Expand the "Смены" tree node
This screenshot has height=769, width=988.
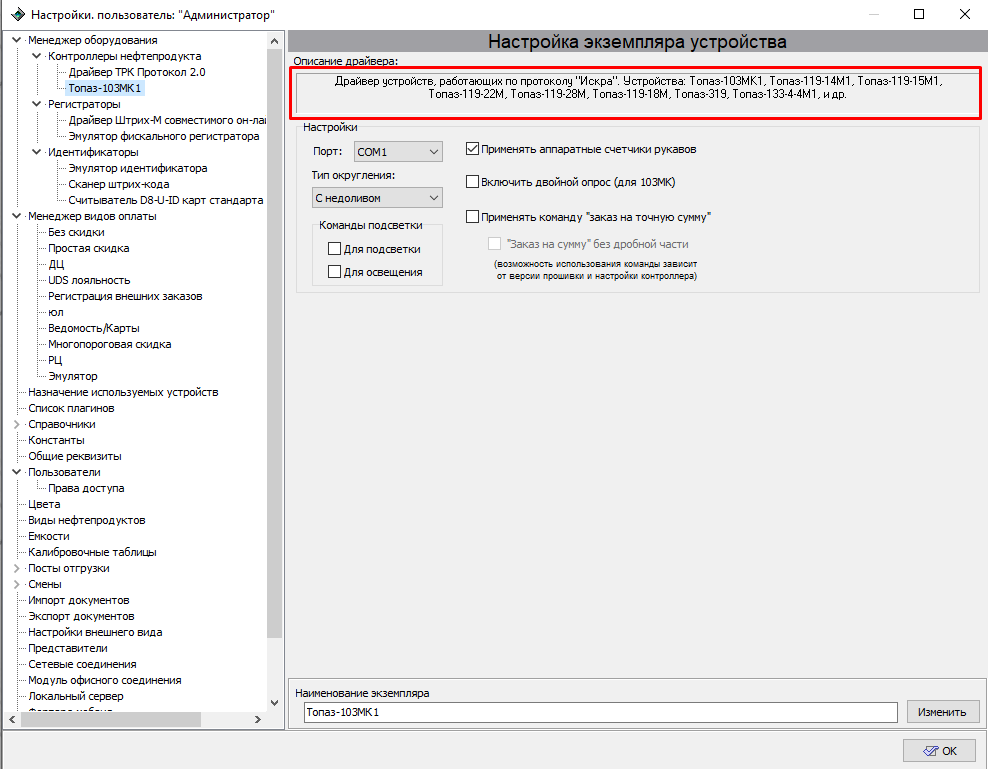pyautogui.click(x=16, y=584)
